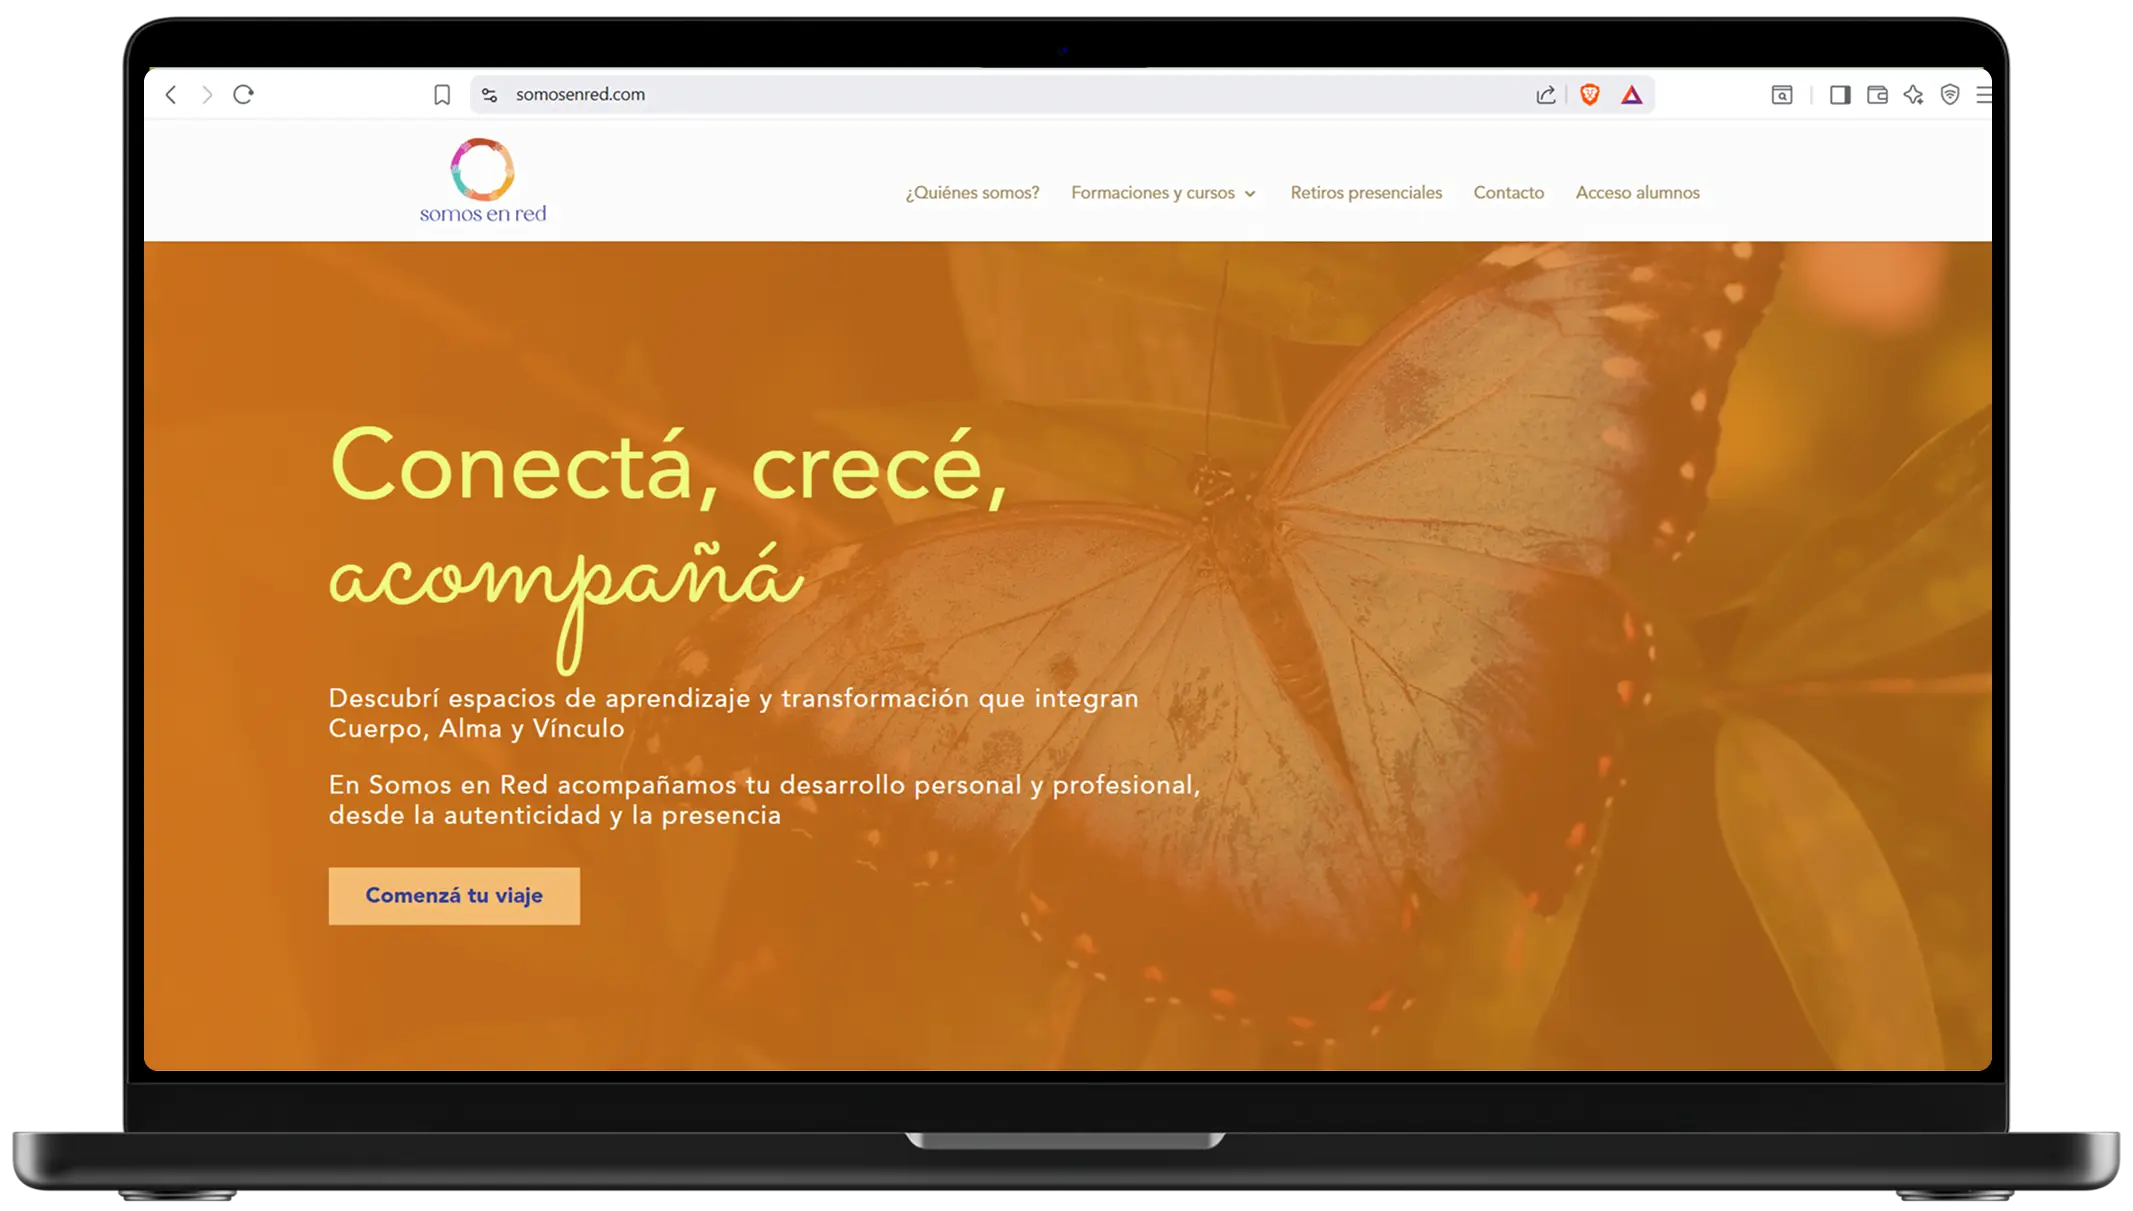Open the browser hamburger menu
Screen dimensions: 2133x1211
tap(1983, 95)
